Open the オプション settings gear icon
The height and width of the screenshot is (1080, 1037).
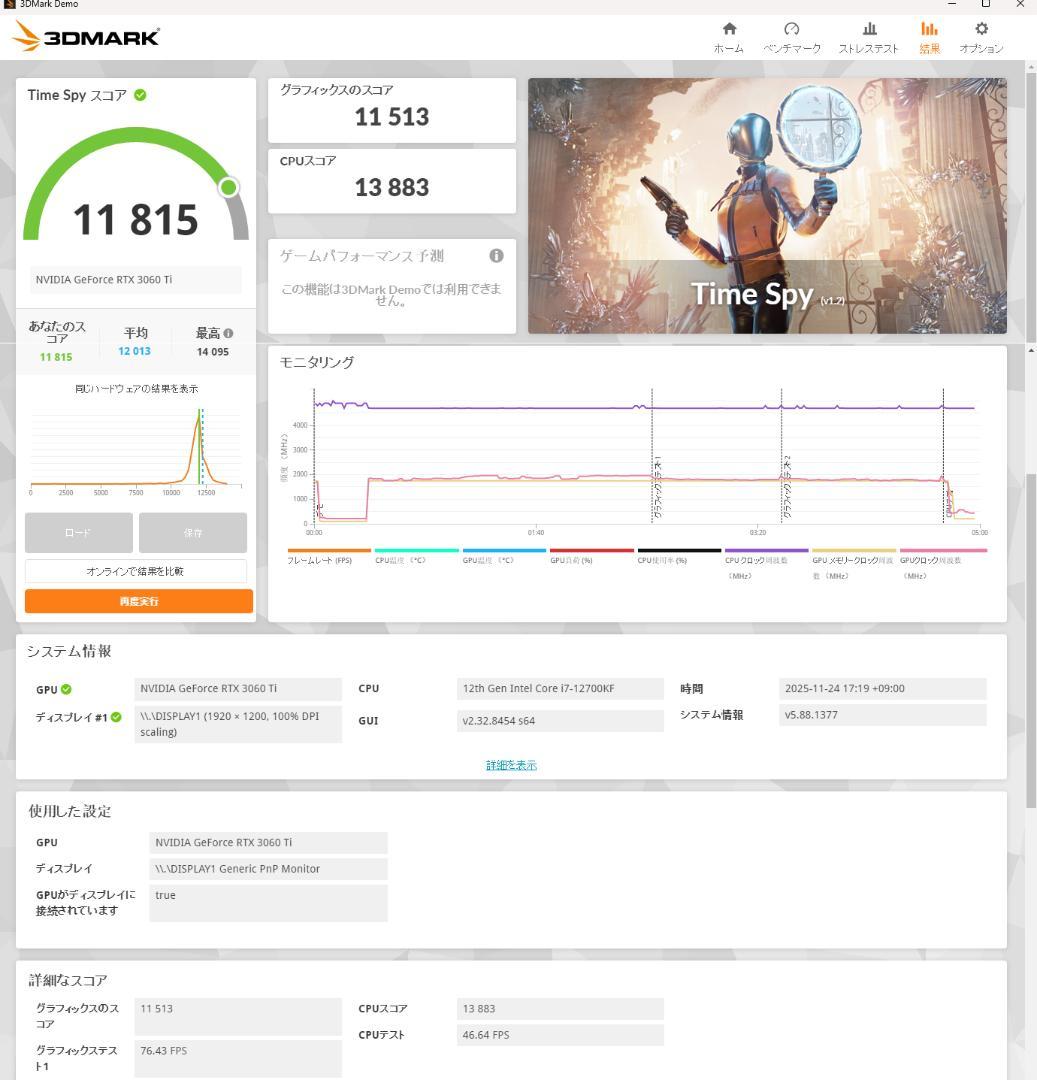pos(981,31)
